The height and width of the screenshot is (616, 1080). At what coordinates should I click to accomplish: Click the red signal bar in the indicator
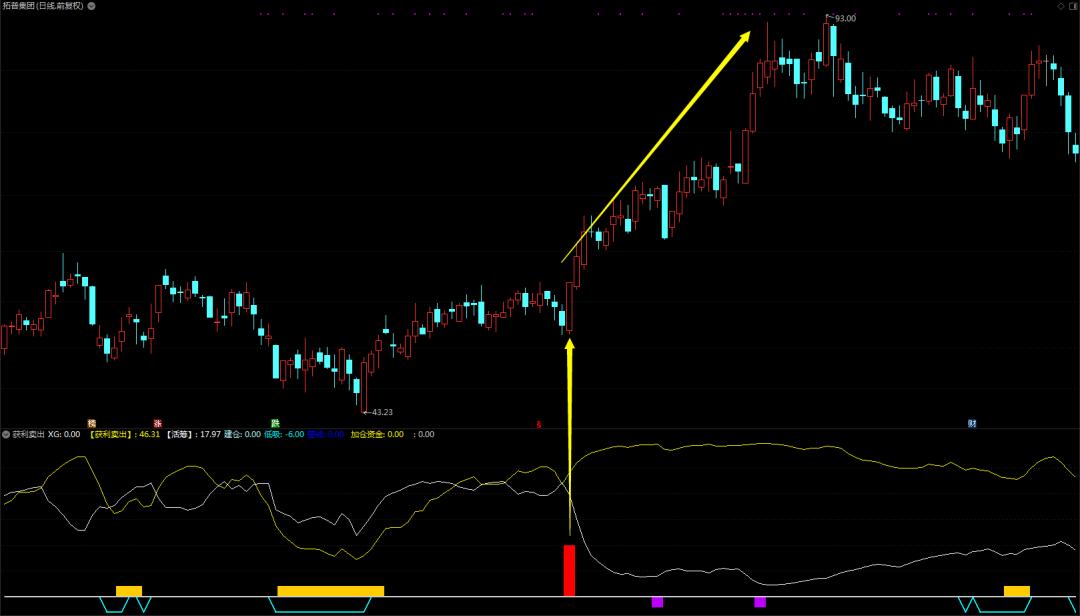click(x=569, y=571)
